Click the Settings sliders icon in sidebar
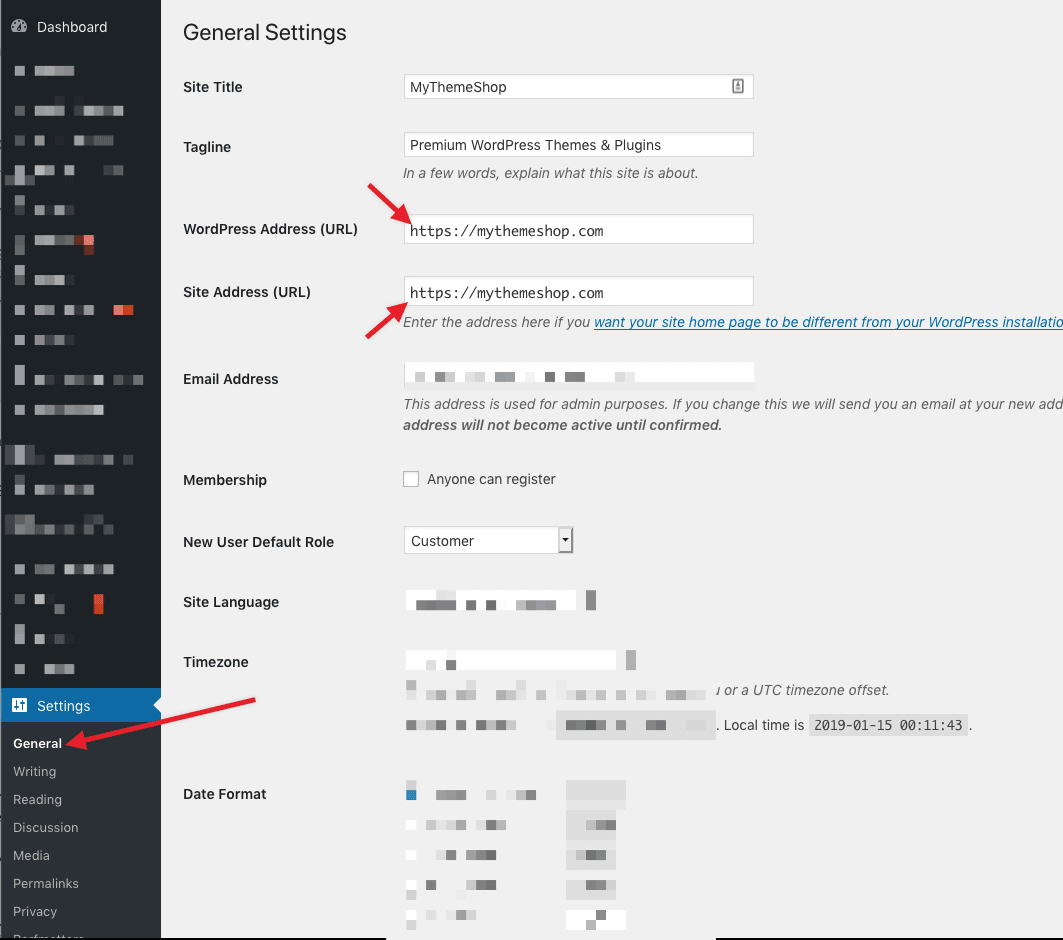Viewport: 1063px width, 940px height. pyautogui.click(x=19, y=706)
